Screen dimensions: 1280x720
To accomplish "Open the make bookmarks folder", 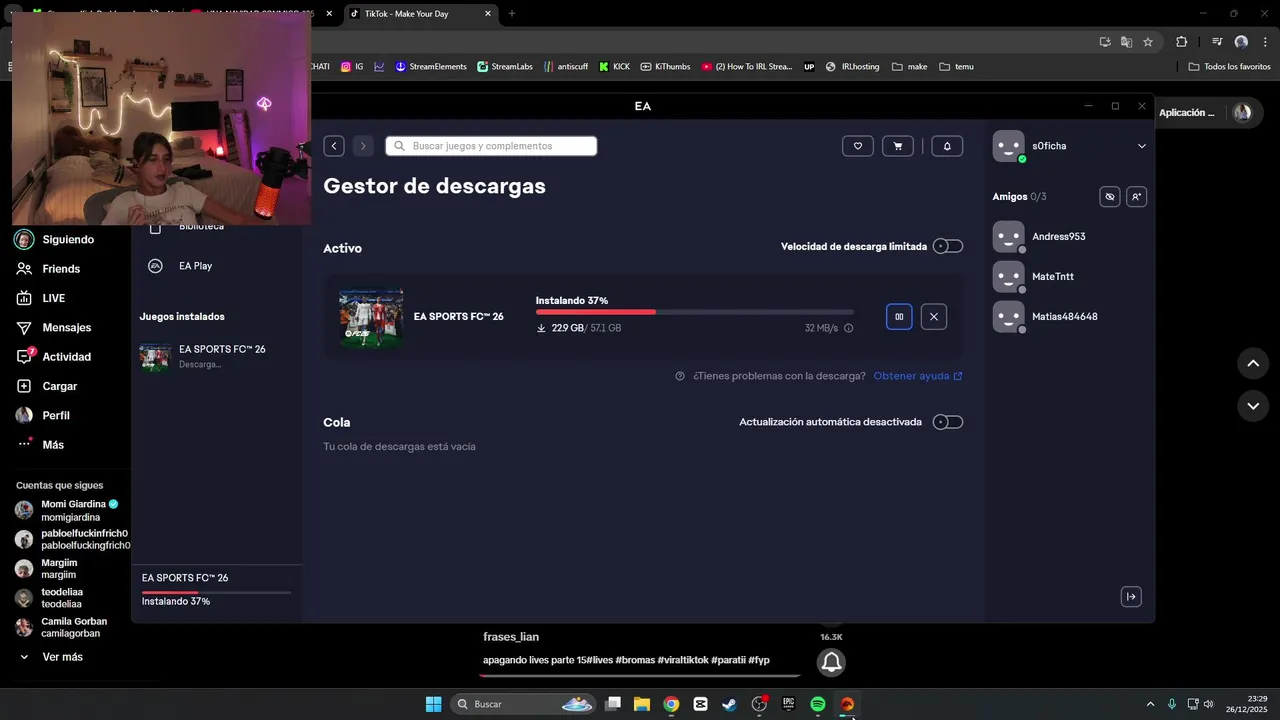I will tap(910, 67).
